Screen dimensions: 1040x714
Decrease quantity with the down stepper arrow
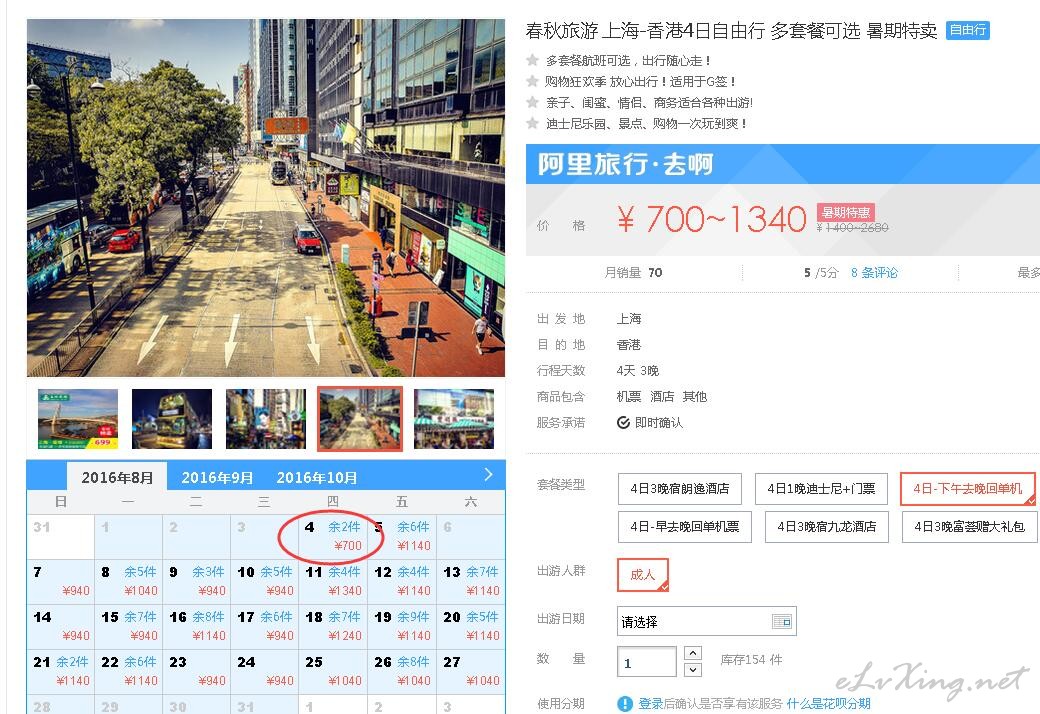(x=692, y=669)
